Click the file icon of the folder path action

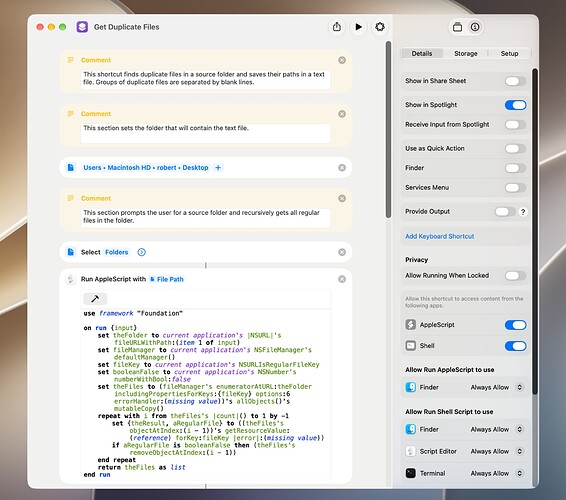pos(71,168)
